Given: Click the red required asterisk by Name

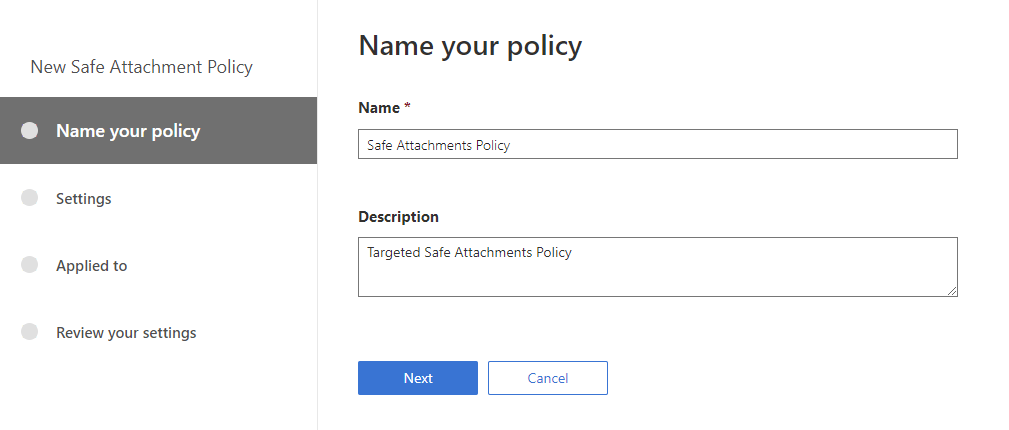Looking at the screenshot, I should [x=407, y=107].
